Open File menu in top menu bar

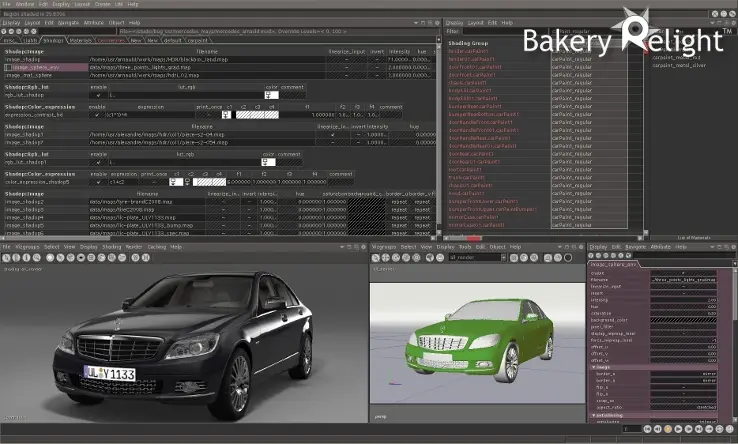[x=7, y=4]
